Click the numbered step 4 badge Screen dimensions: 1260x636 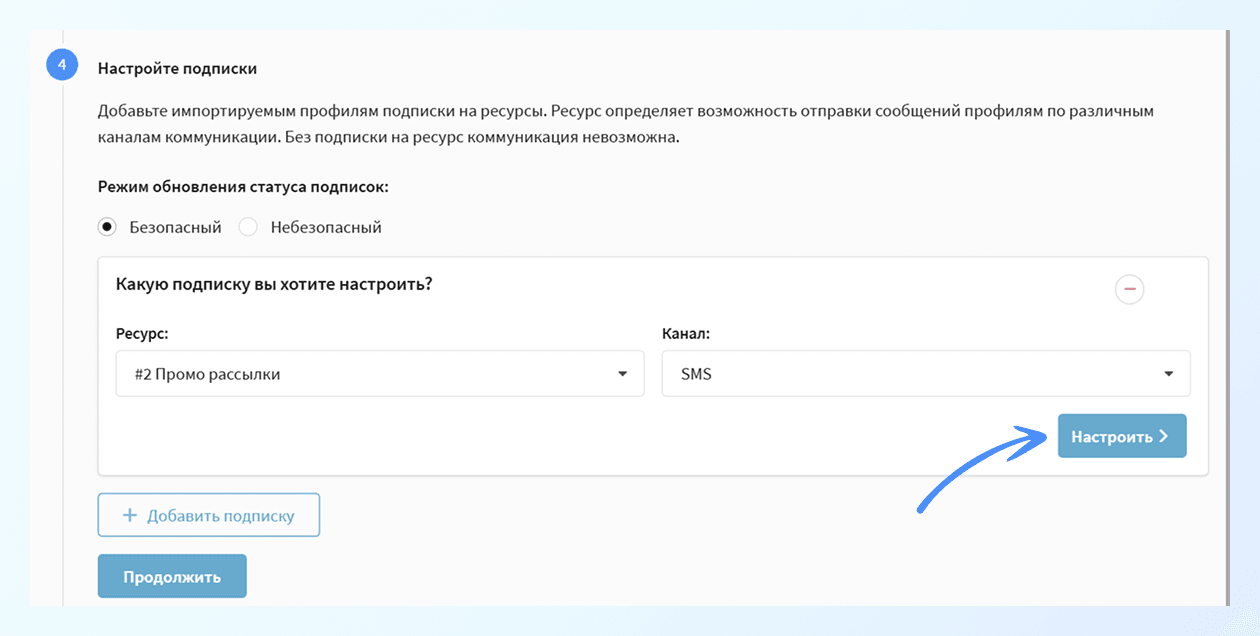coord(62,64)
